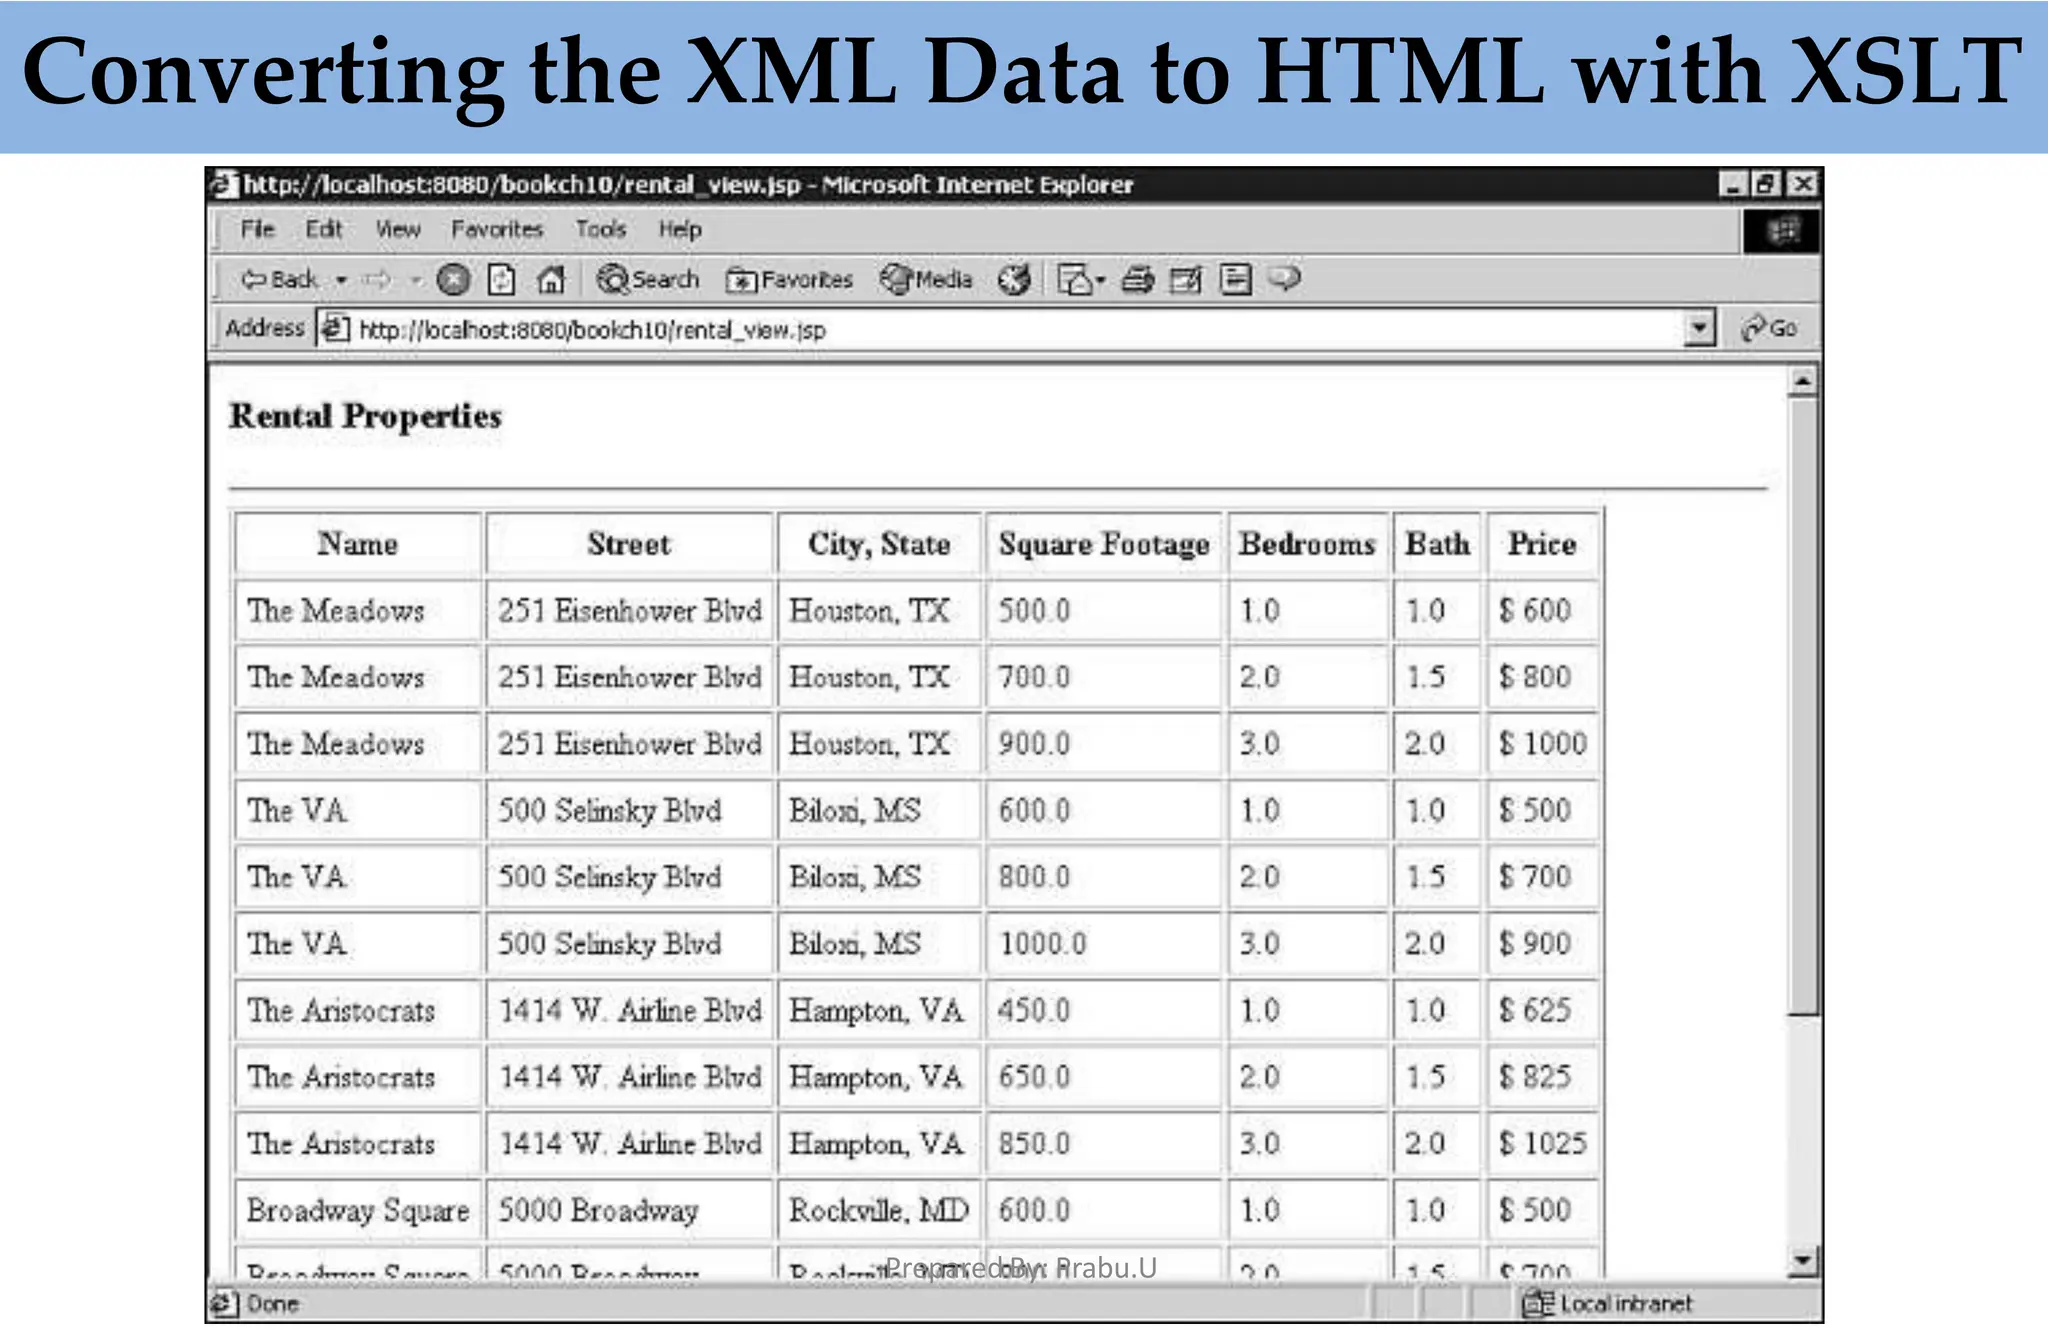
Task: Click the Discuss icon in toolbar
Action: click(x=1236, y=280)
